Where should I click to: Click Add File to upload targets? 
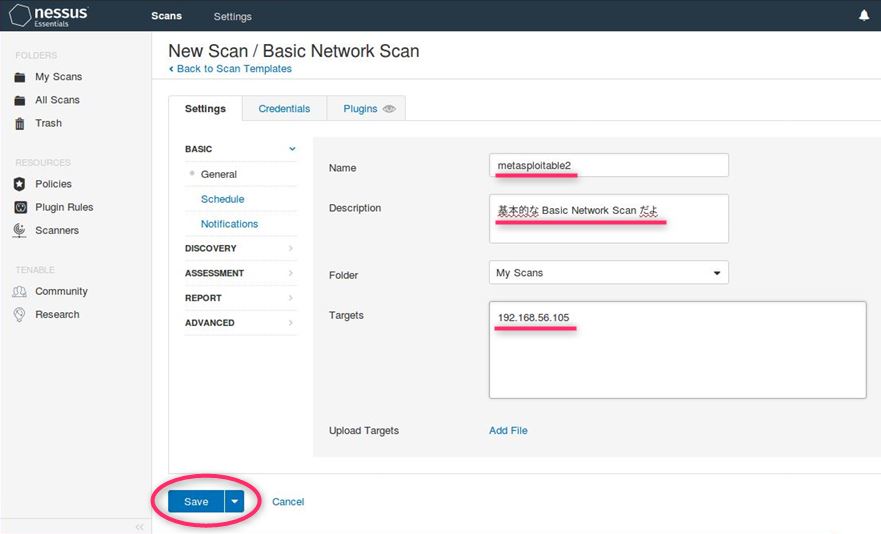coord(508,431)
